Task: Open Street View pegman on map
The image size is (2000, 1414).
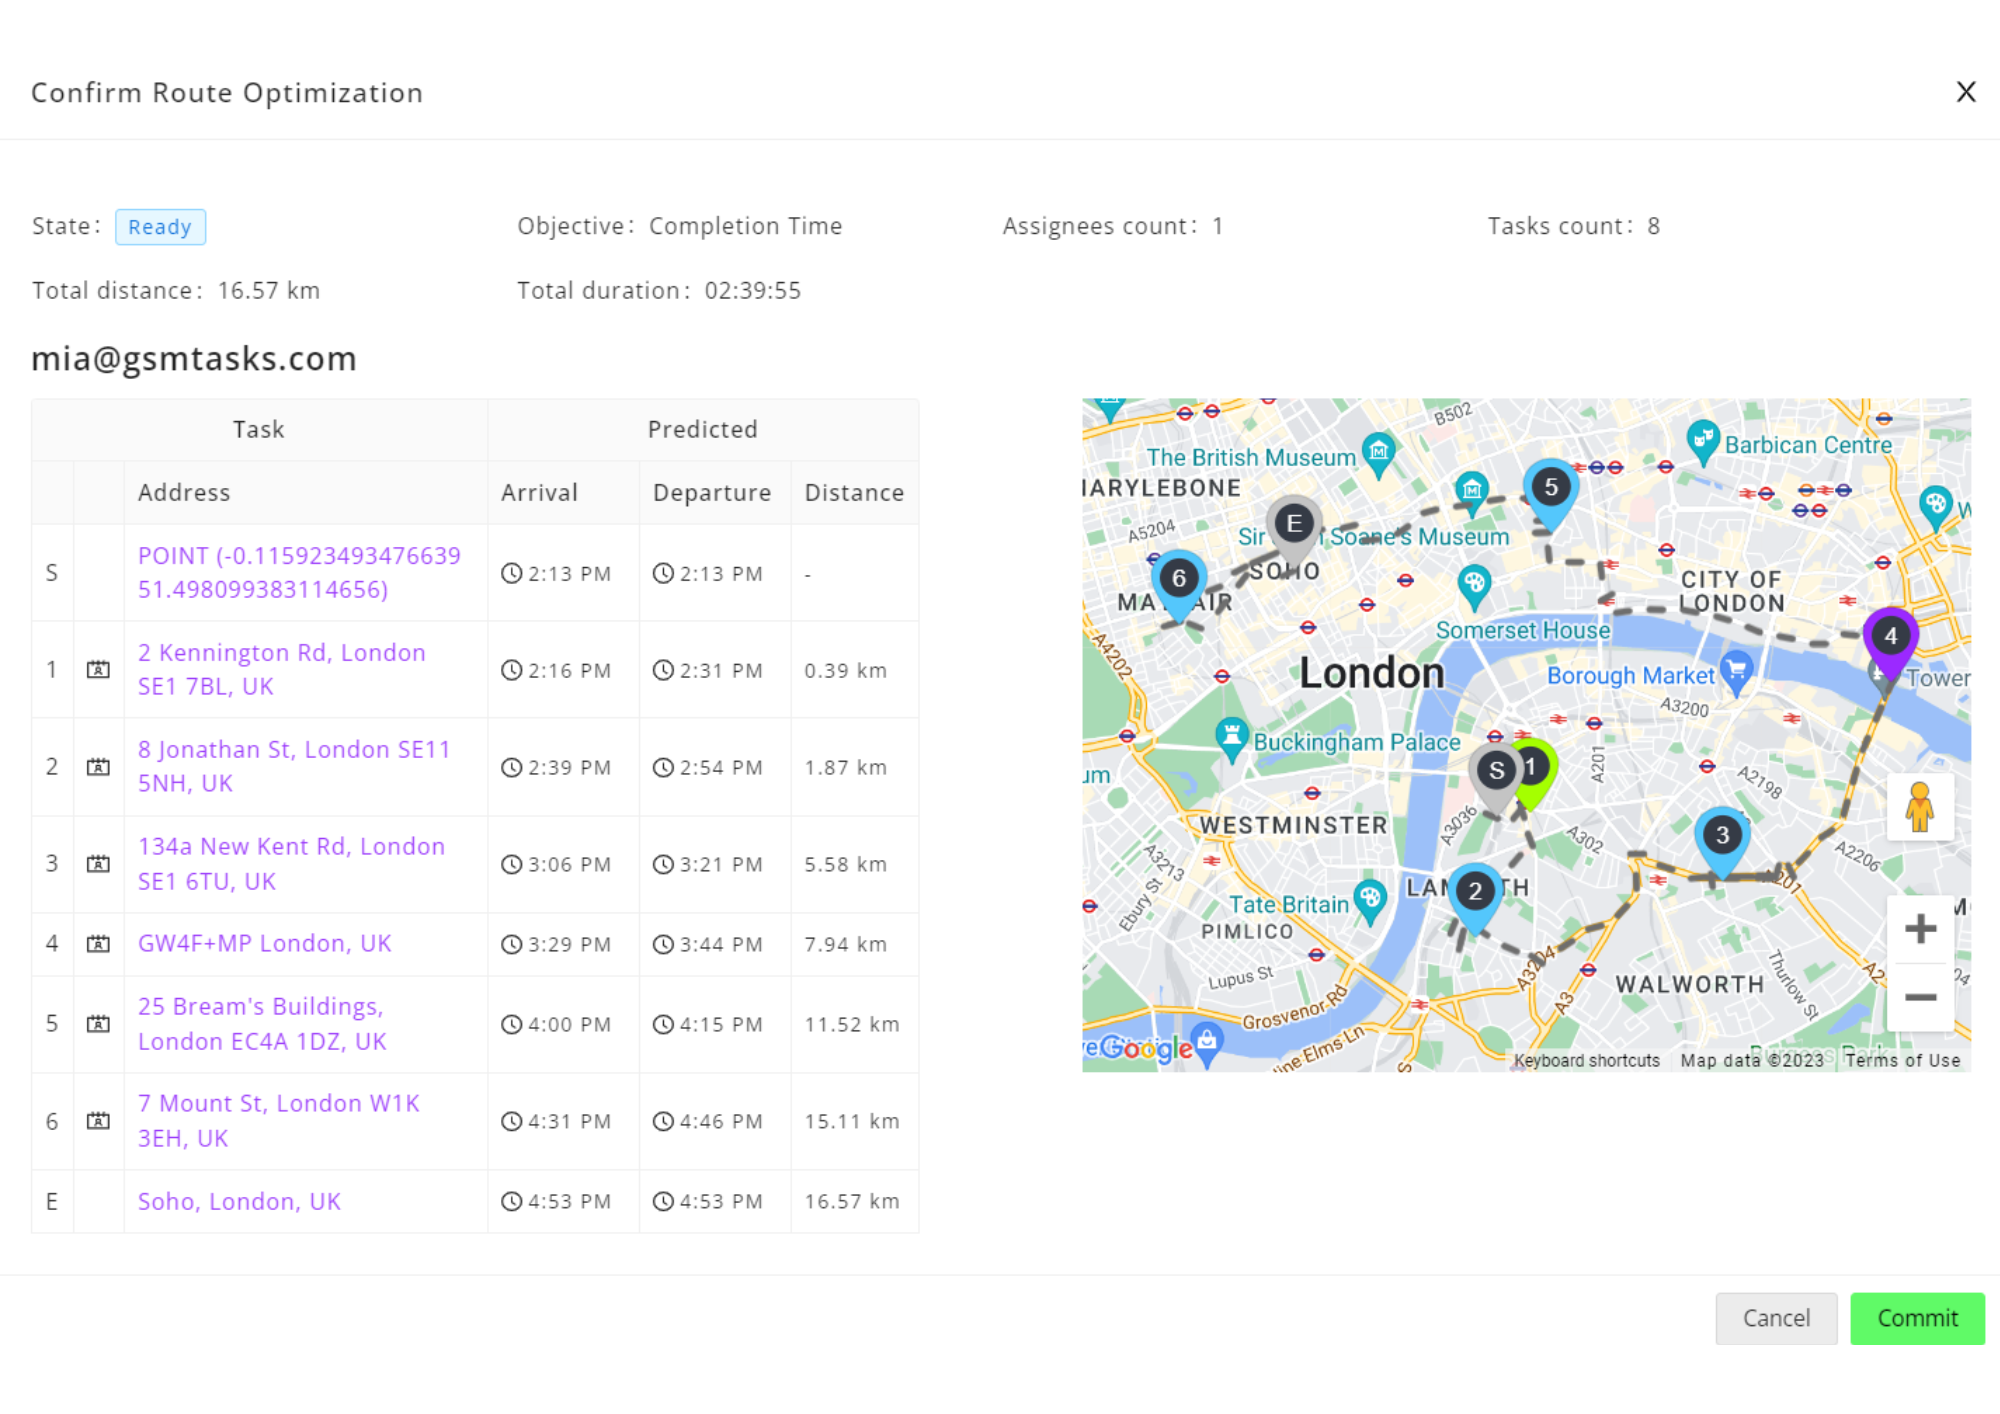Action: (x=1919, y=808)
